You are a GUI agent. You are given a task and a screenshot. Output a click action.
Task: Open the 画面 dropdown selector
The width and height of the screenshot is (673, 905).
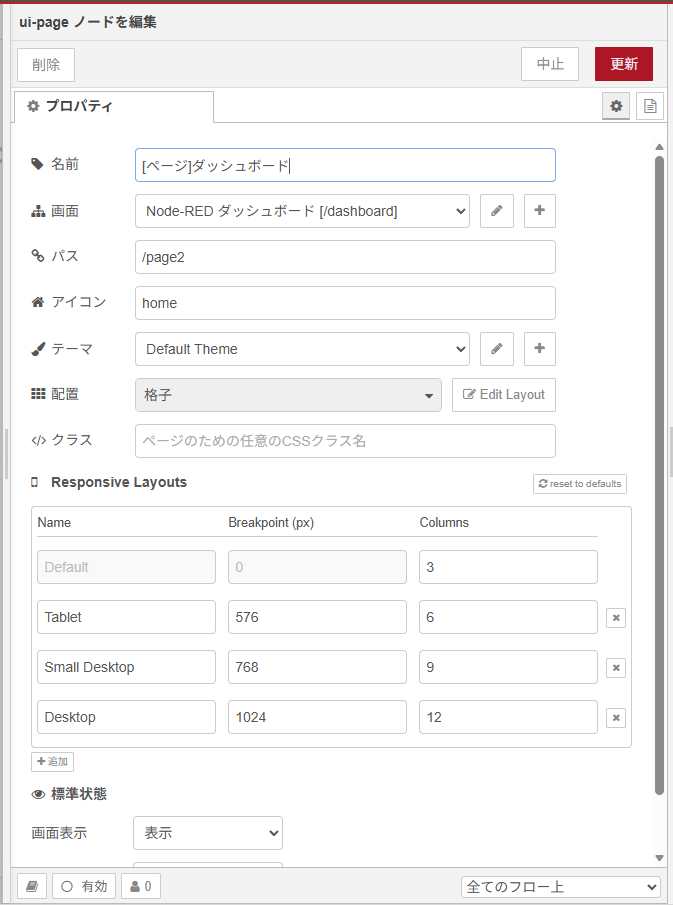point(302,211)
